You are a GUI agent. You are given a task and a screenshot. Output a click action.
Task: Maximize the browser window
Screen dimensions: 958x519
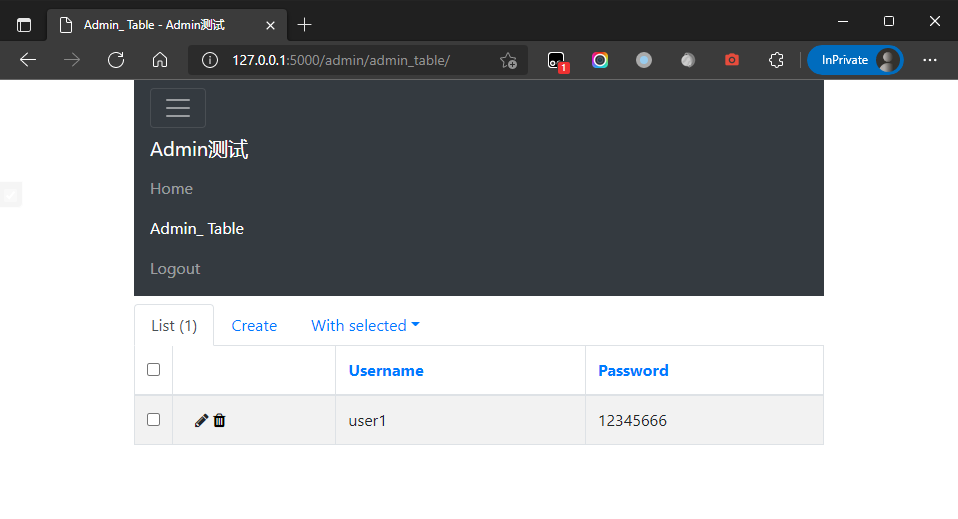pos(889,21)
